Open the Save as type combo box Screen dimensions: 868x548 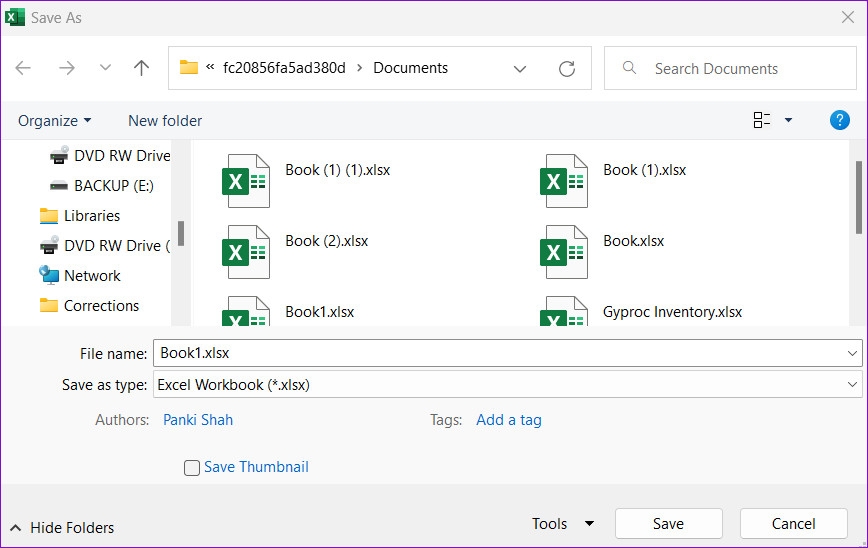[508, 385]
